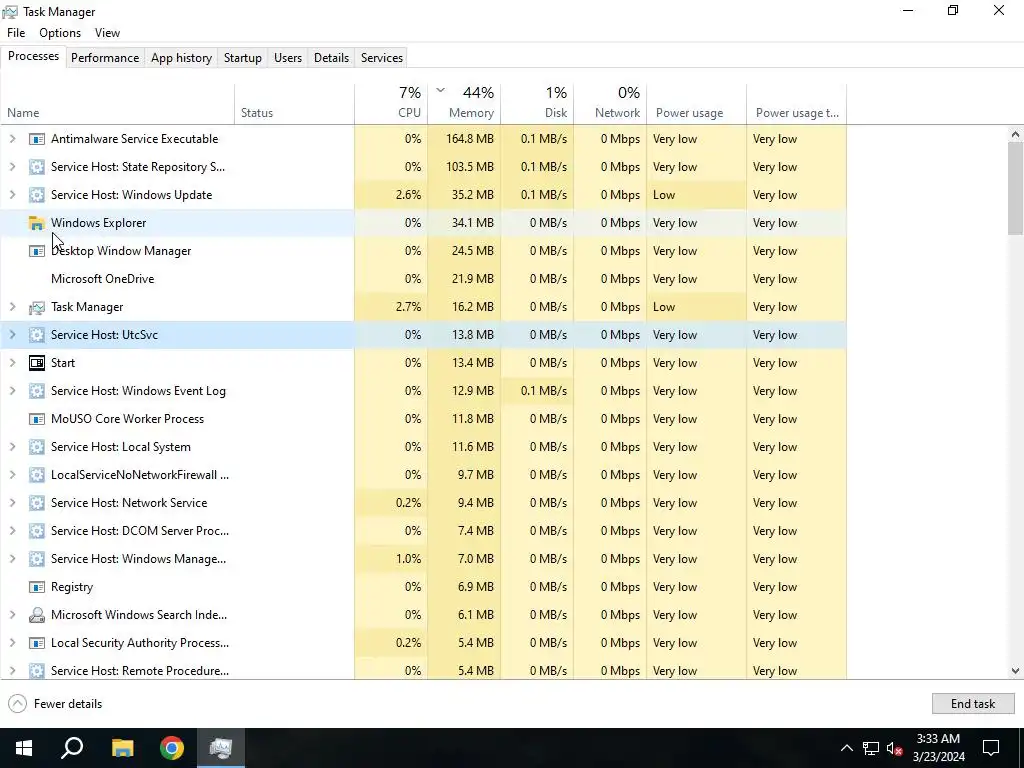Click the Service Host: Windows Event Log icon

37,391
